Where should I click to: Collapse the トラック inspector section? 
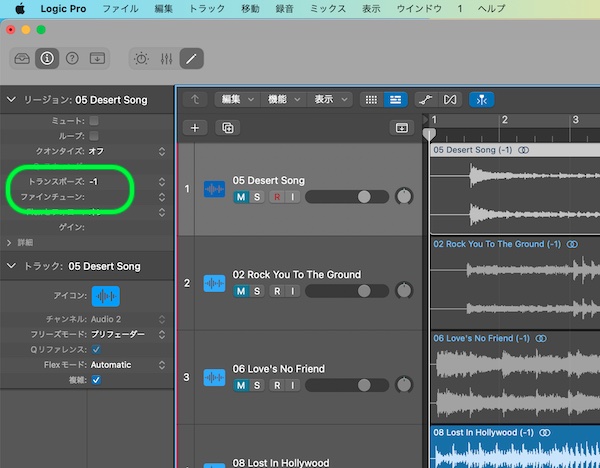coord(11,266)
